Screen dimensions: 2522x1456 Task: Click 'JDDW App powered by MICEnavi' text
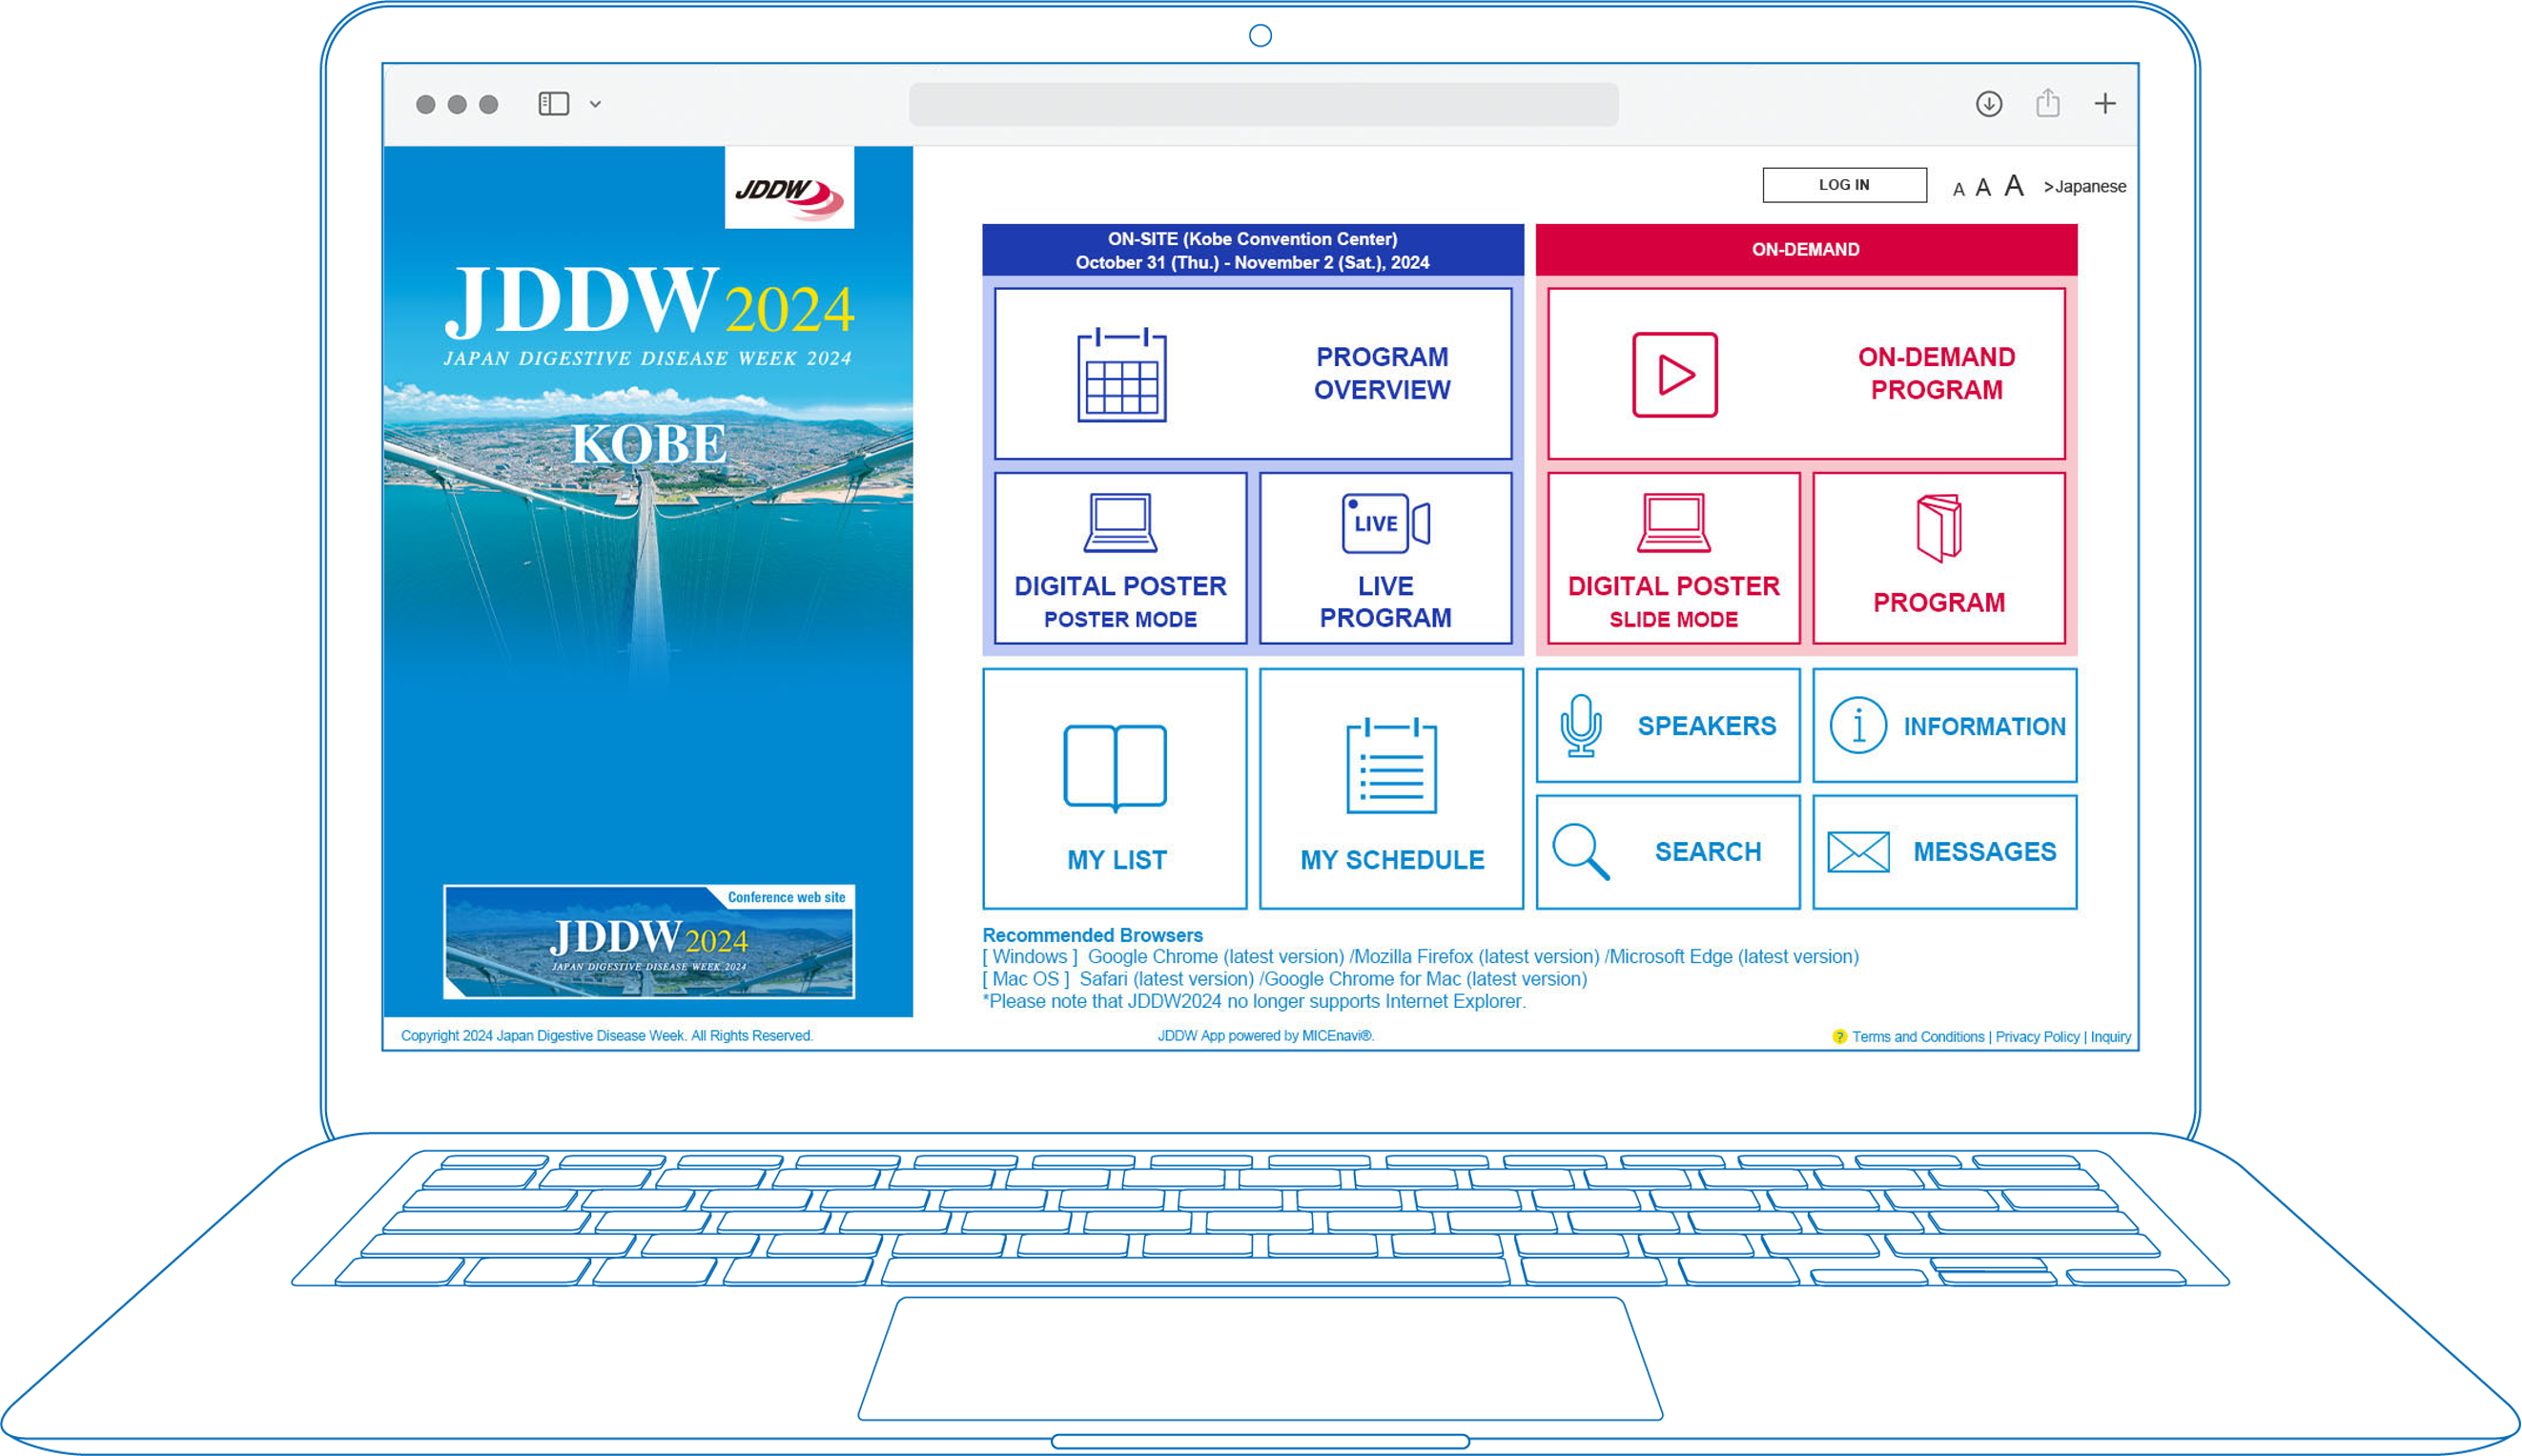[1265, 1036]
